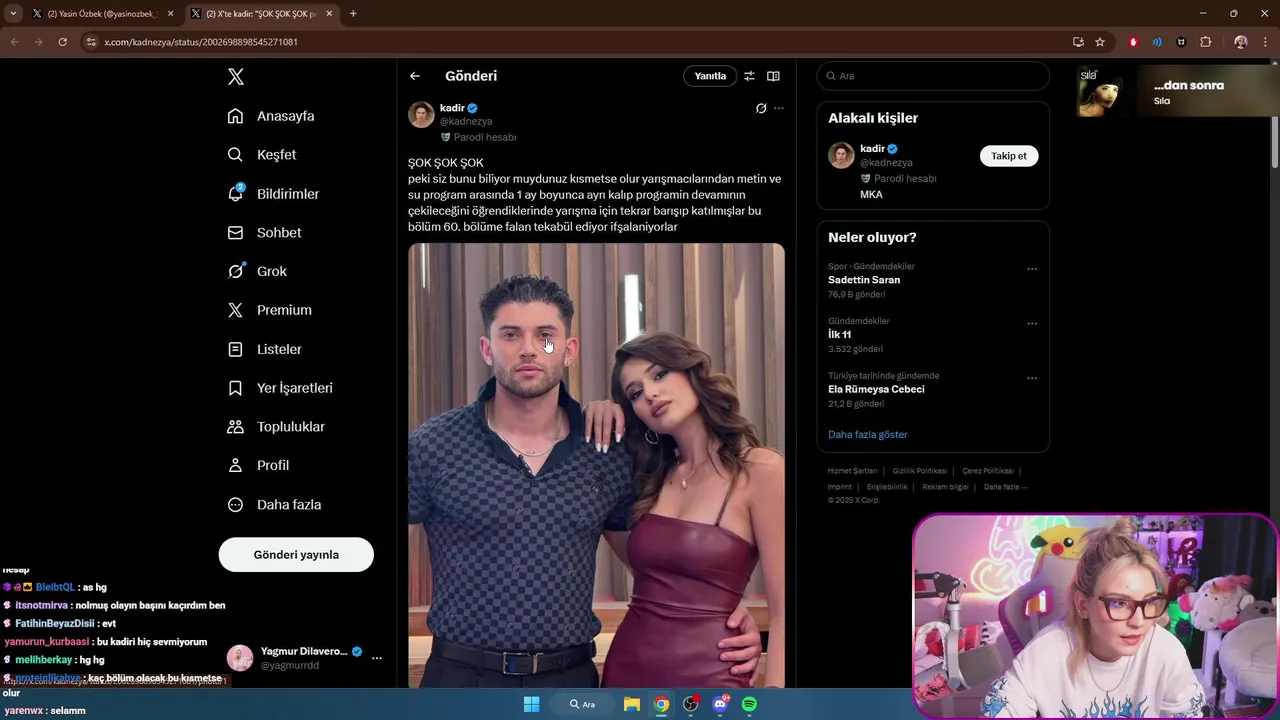Click the Gizlilik Politikası footer link
Image resolution: width=1280 pixels, height=720 pixels.
pos(920,471)
